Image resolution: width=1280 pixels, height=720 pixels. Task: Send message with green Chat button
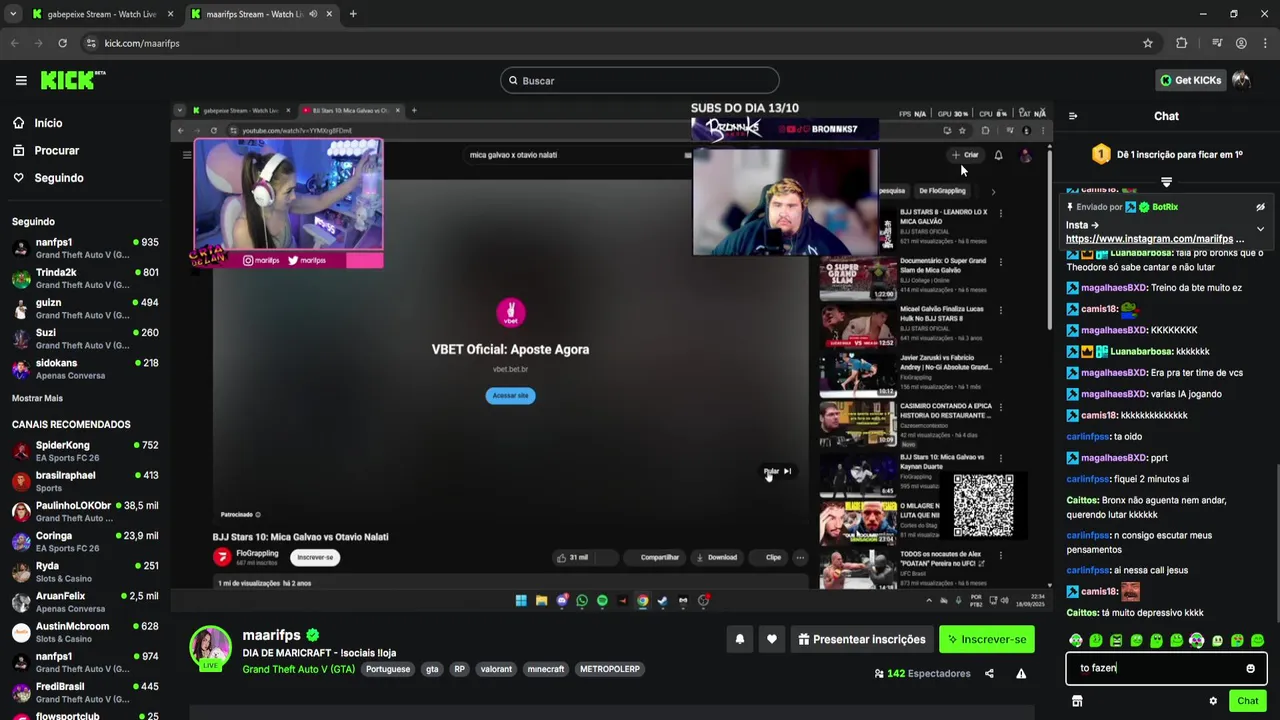pos(1247,701)
